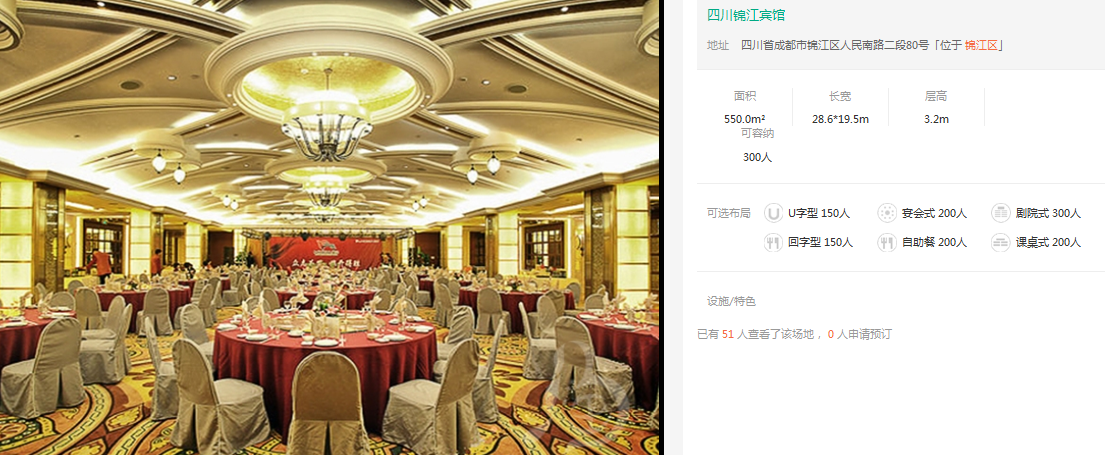Click the 长宽 28.6*19.5m info cell
This screenshot has height=455, width=1112.
[840, 107]
